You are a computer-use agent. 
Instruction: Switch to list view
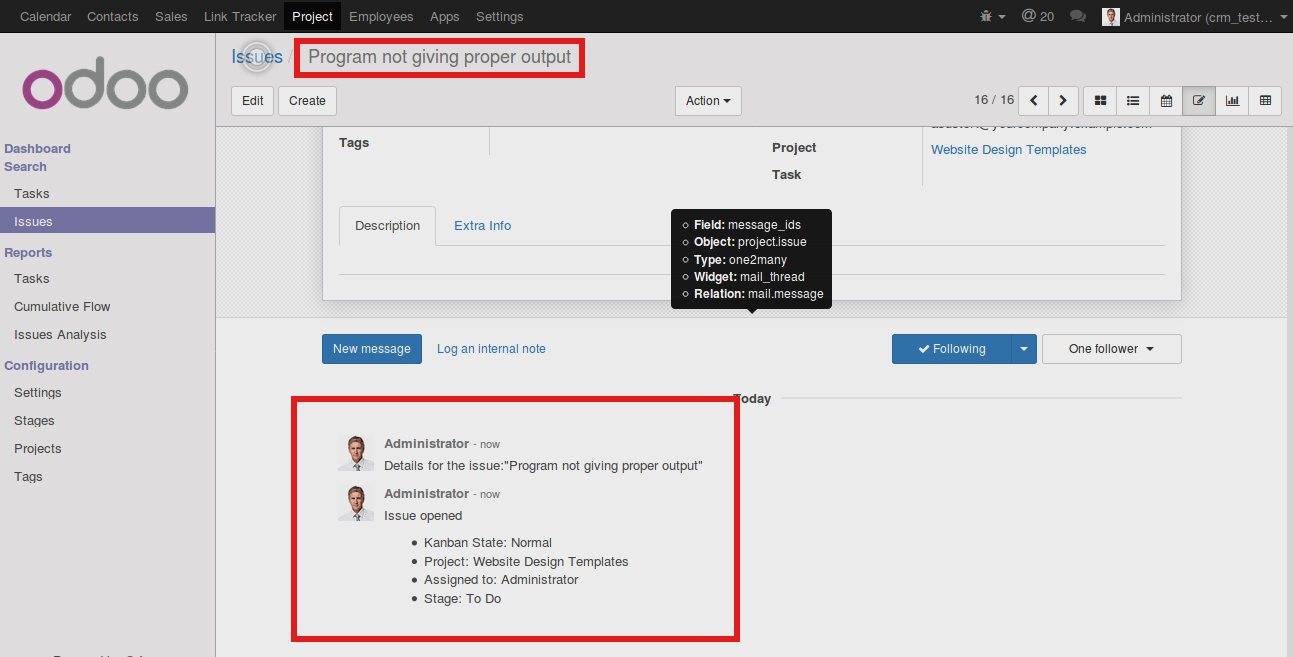click(1133, 100)
